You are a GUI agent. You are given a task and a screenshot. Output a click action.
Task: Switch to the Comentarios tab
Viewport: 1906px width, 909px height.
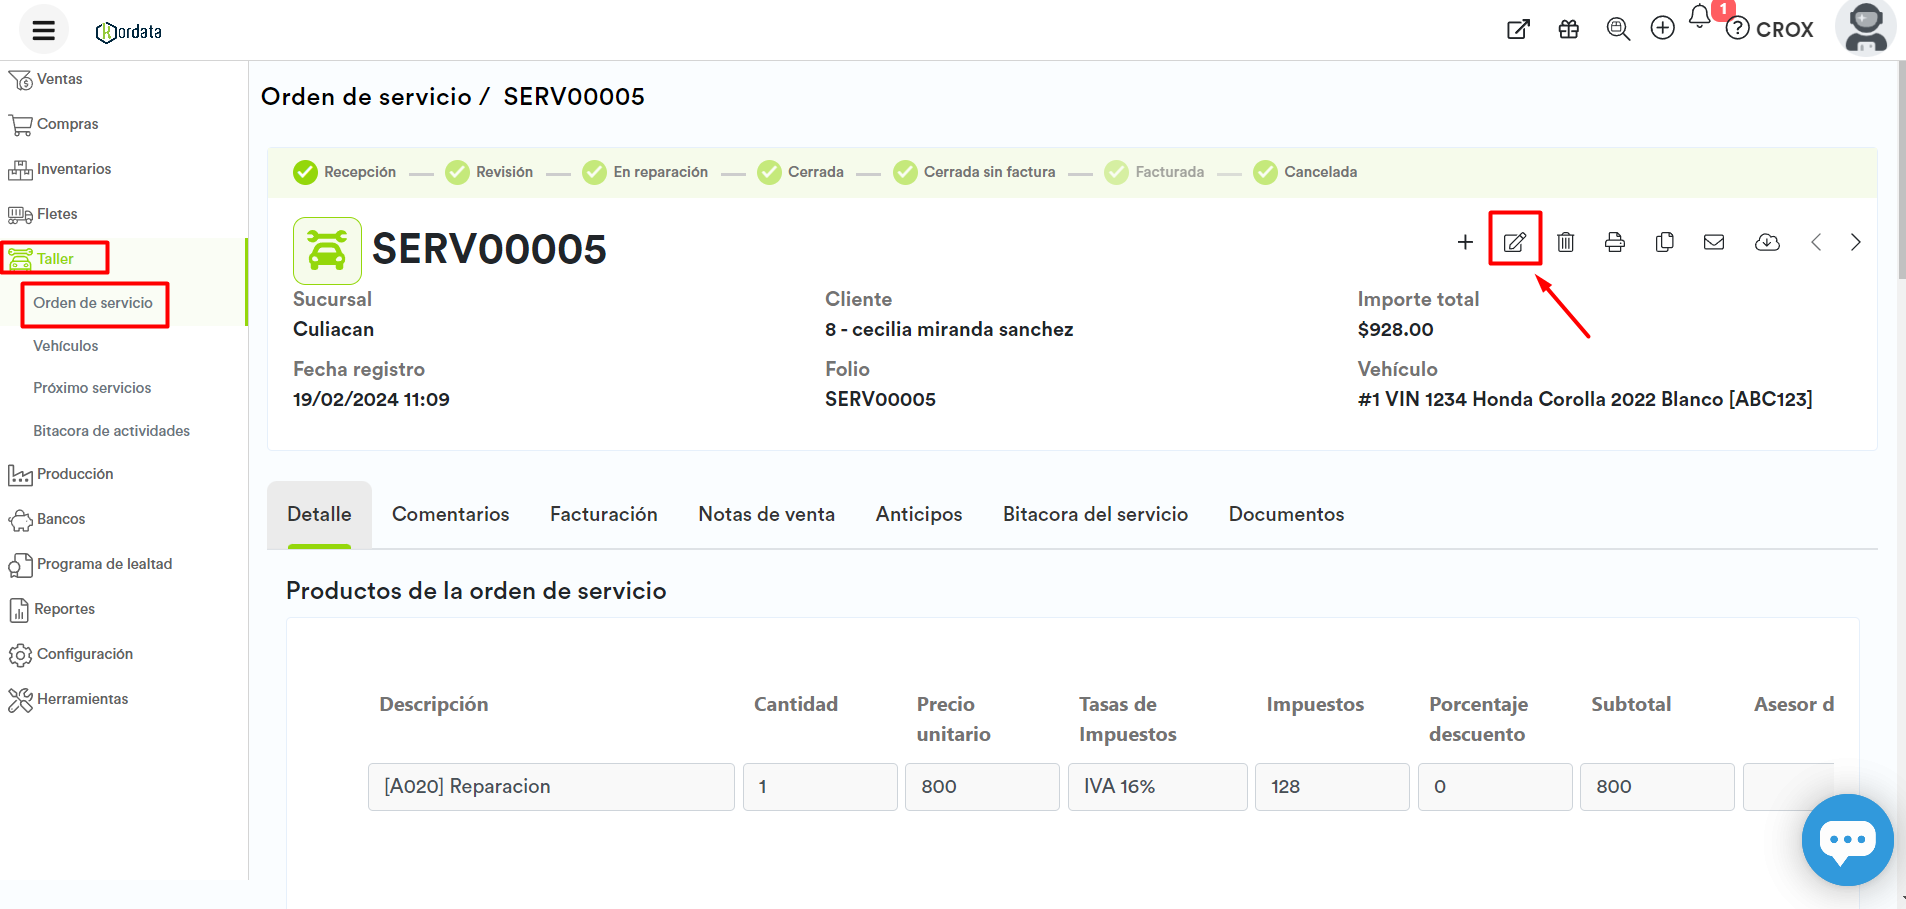(x=450, y=514)
